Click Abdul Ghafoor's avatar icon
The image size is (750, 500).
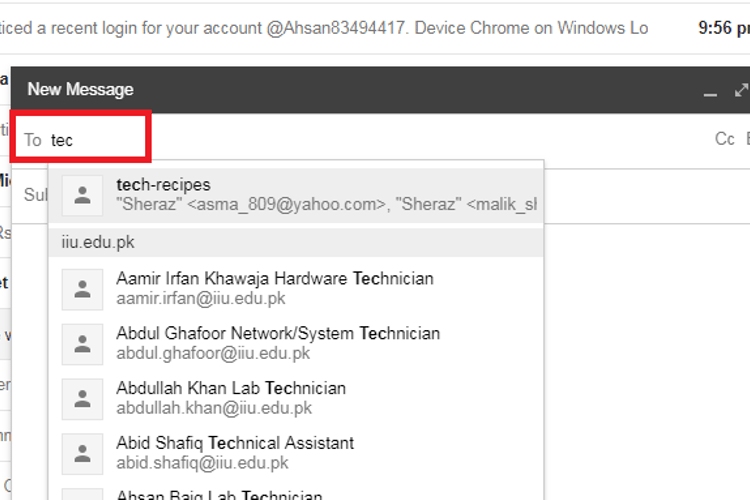[83, 343]
